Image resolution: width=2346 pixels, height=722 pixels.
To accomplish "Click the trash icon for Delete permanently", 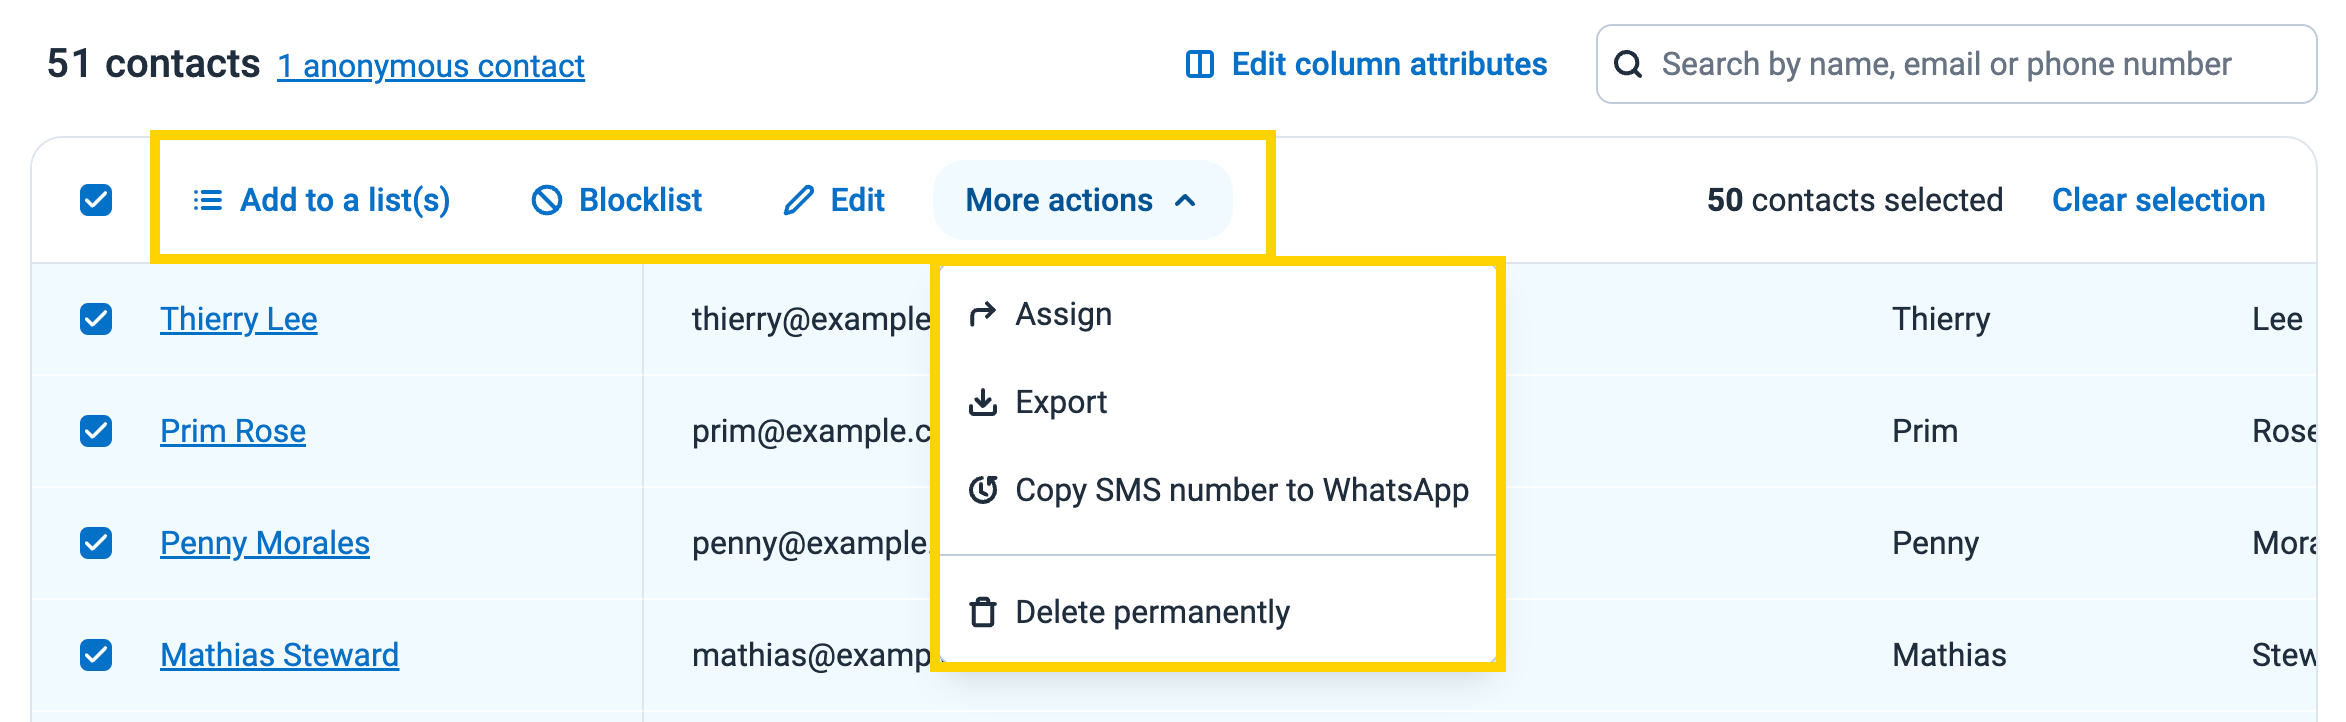I will [x=983, y=612].
